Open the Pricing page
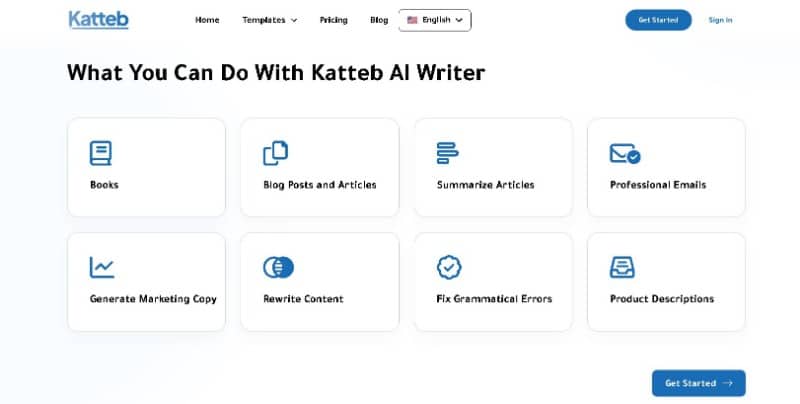This screenshot has width=800, height=404. click(x=334, y=20)
